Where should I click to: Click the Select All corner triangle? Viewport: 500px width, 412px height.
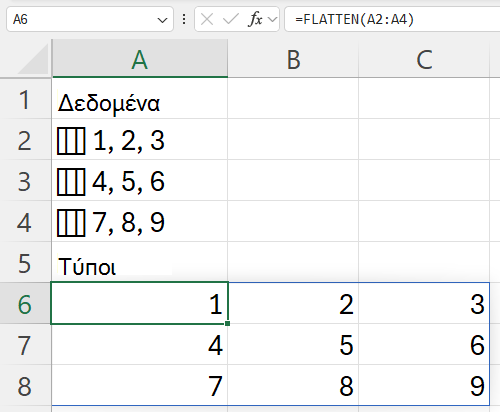[x=33, y=60]
